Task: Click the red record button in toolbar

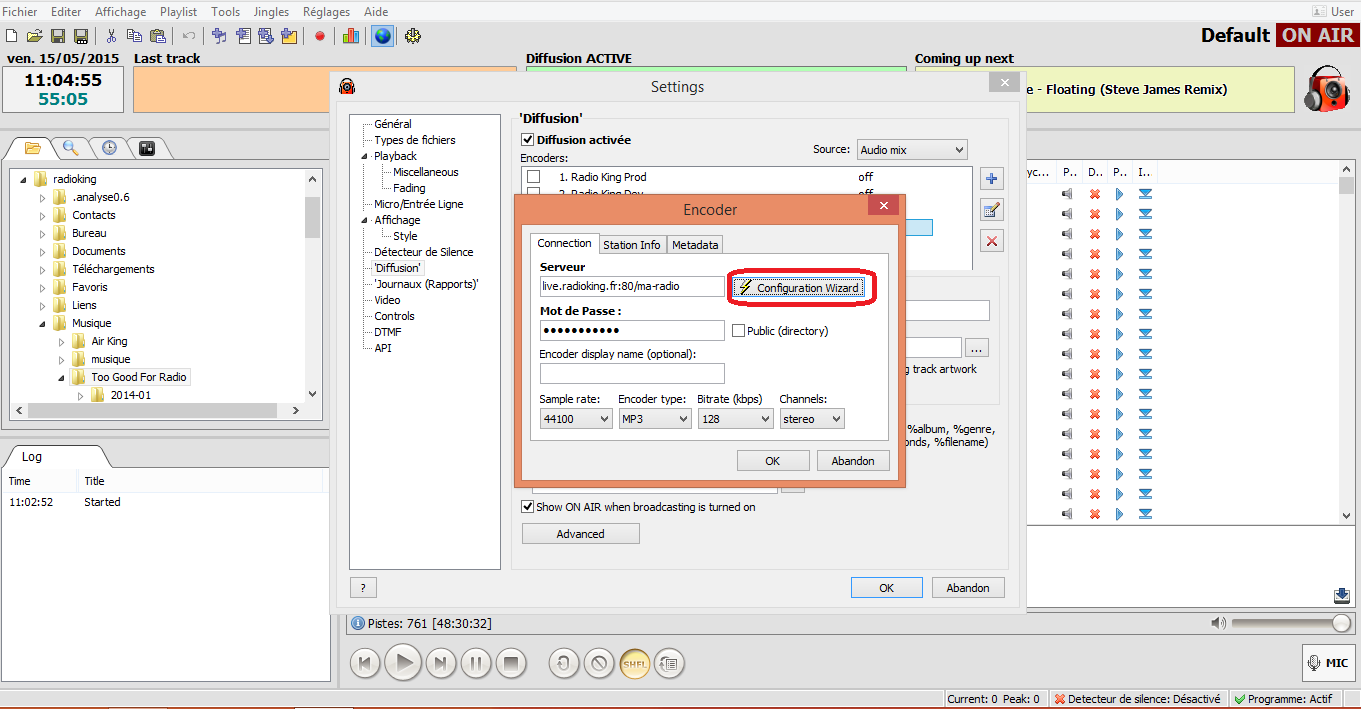Action: [x=320, y=36]
